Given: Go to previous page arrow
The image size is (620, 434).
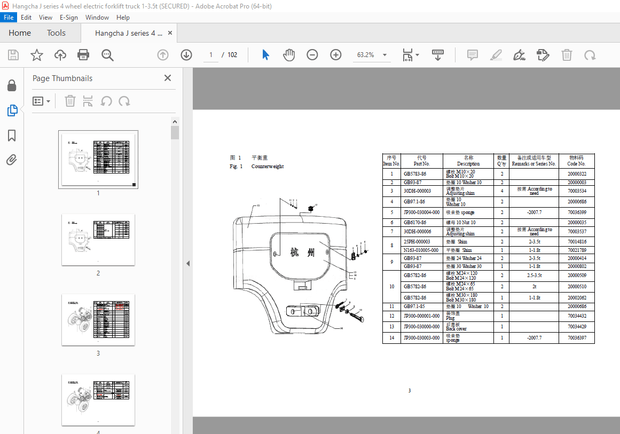Looking at the screenshot, I should pos(163,55).
